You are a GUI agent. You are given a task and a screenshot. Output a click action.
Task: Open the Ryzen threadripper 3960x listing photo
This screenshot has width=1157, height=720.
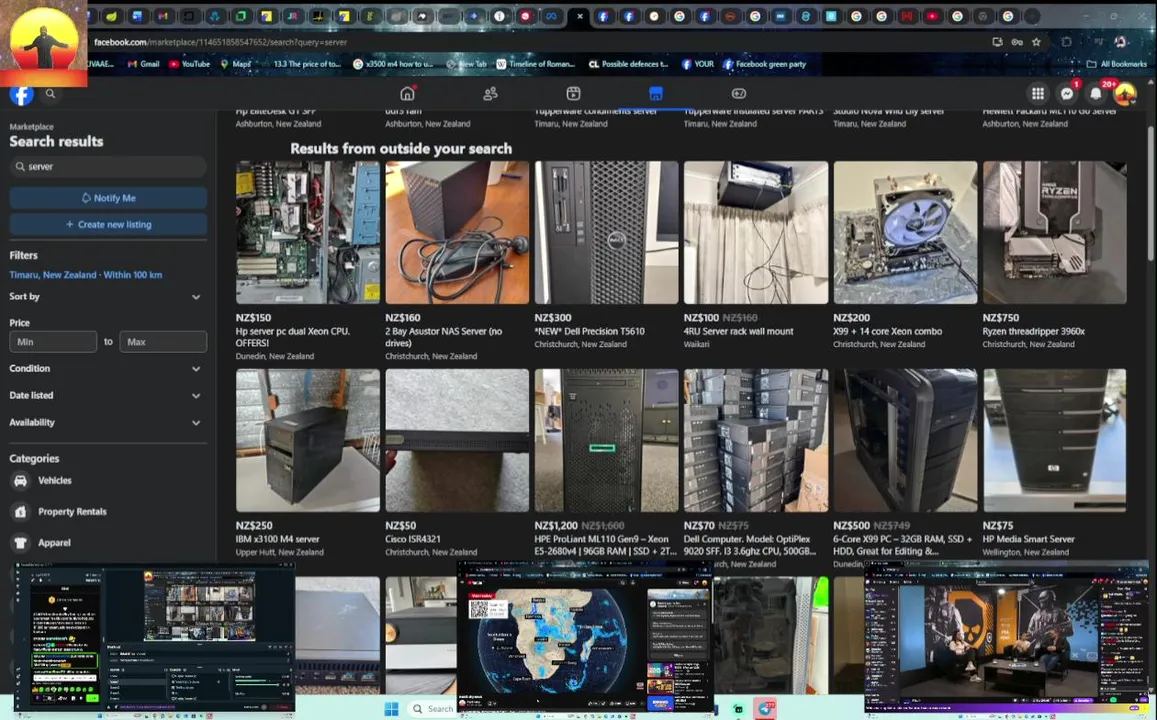(x=1054, y=232)
